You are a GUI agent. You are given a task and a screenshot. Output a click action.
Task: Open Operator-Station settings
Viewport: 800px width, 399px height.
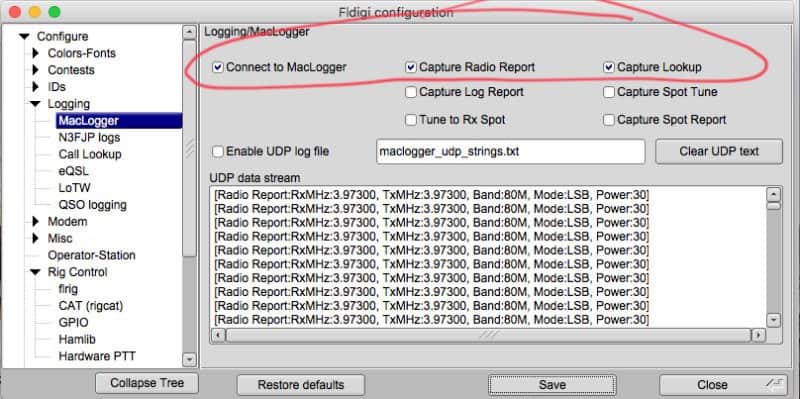tap(92, 255)
